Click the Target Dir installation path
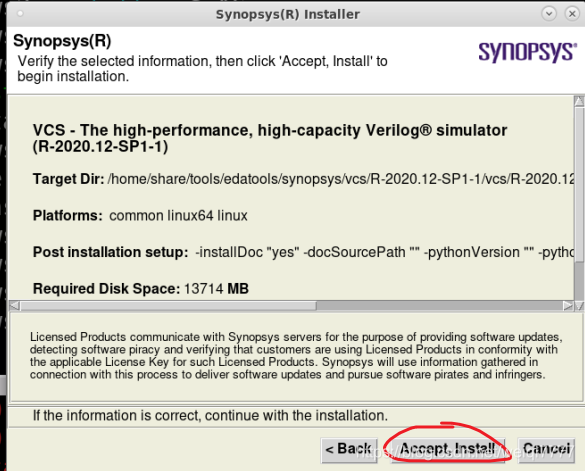585x471 pixels. point(341,179)
